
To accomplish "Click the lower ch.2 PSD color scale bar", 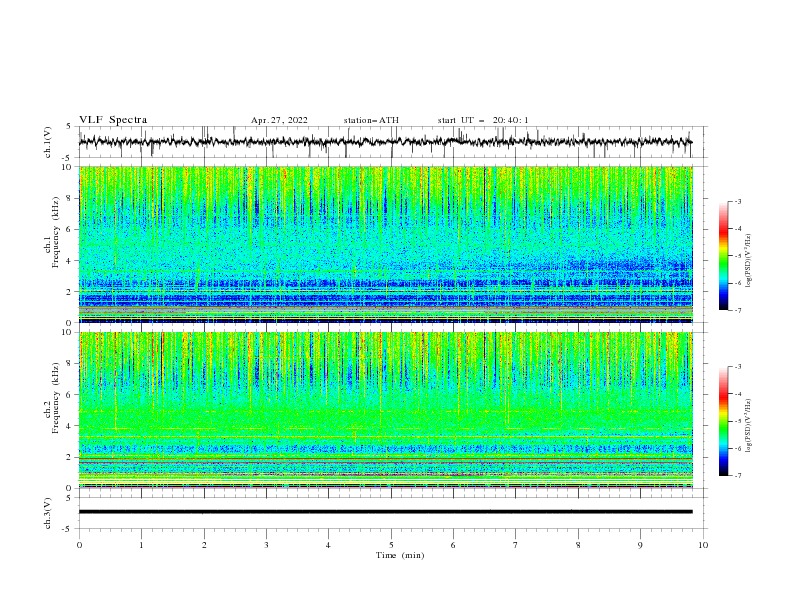I will 724,421.
